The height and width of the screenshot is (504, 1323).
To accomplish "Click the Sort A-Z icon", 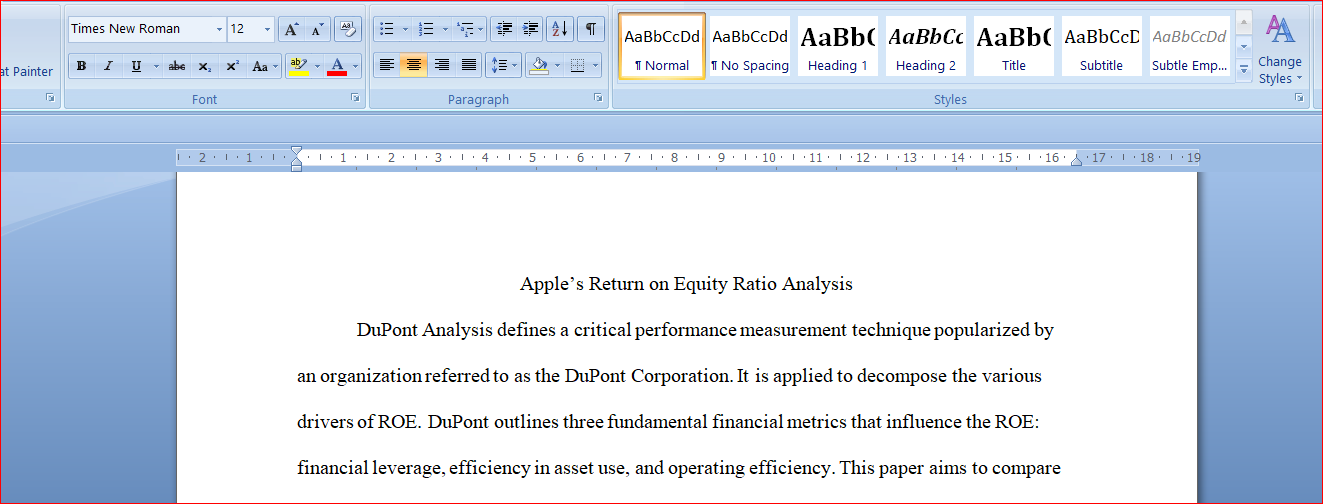I will 560,29.
